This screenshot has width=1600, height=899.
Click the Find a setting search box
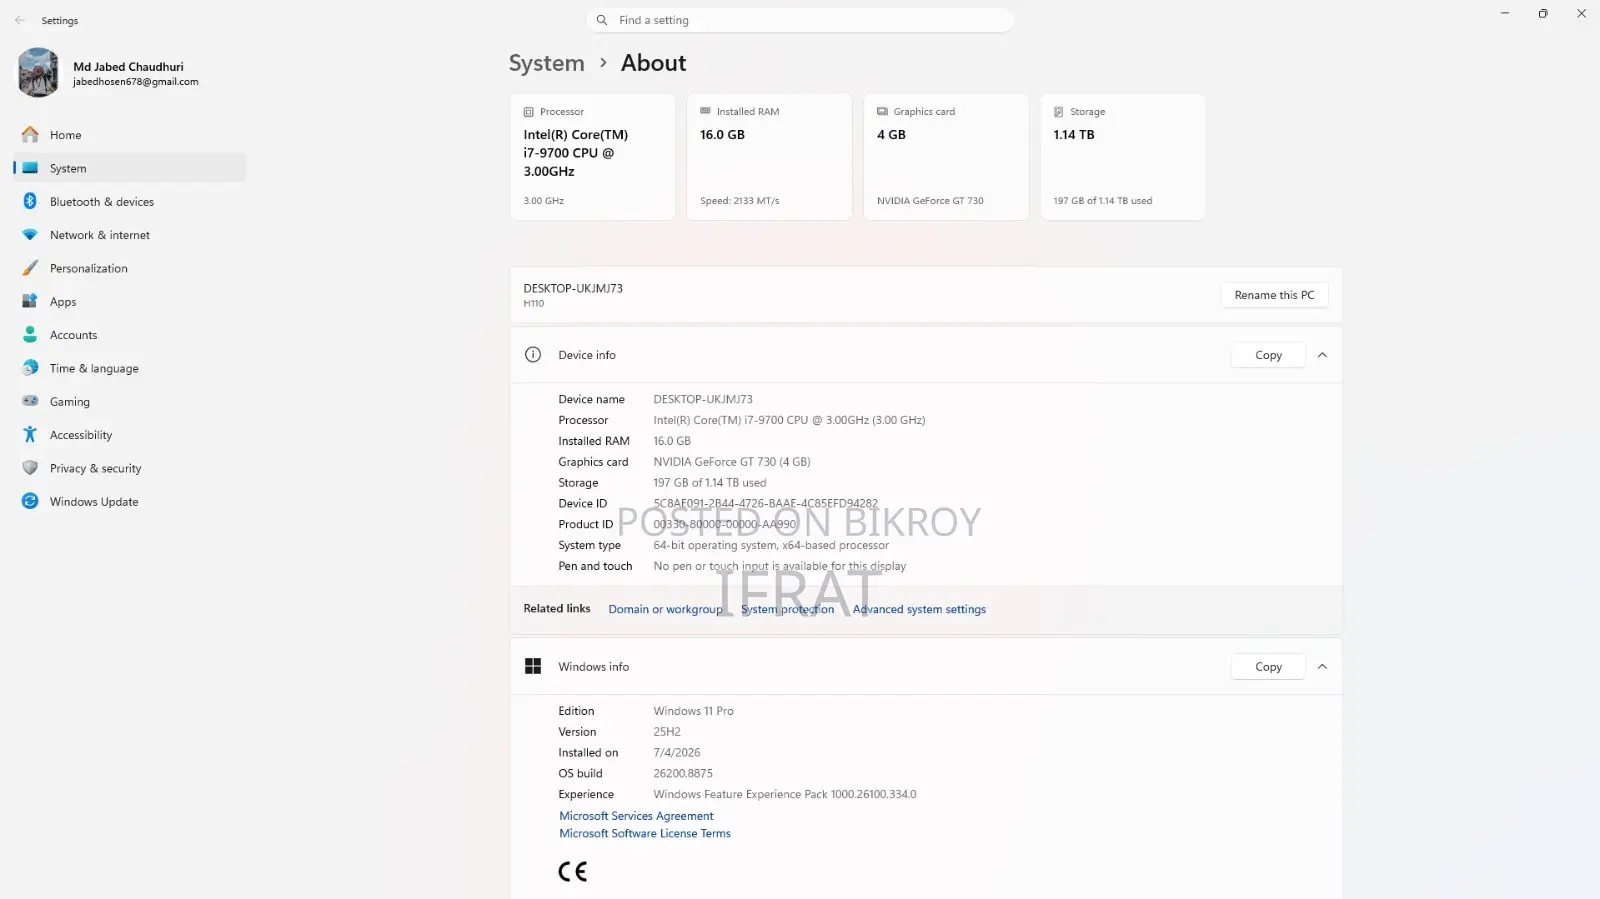click(x=800, y=20)
